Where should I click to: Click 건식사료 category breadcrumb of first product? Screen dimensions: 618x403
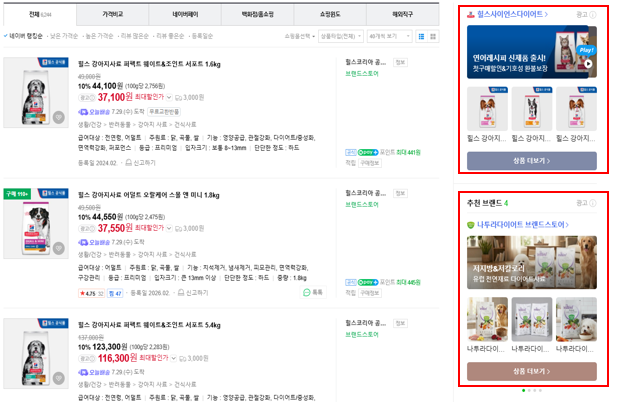click(185, 125)
